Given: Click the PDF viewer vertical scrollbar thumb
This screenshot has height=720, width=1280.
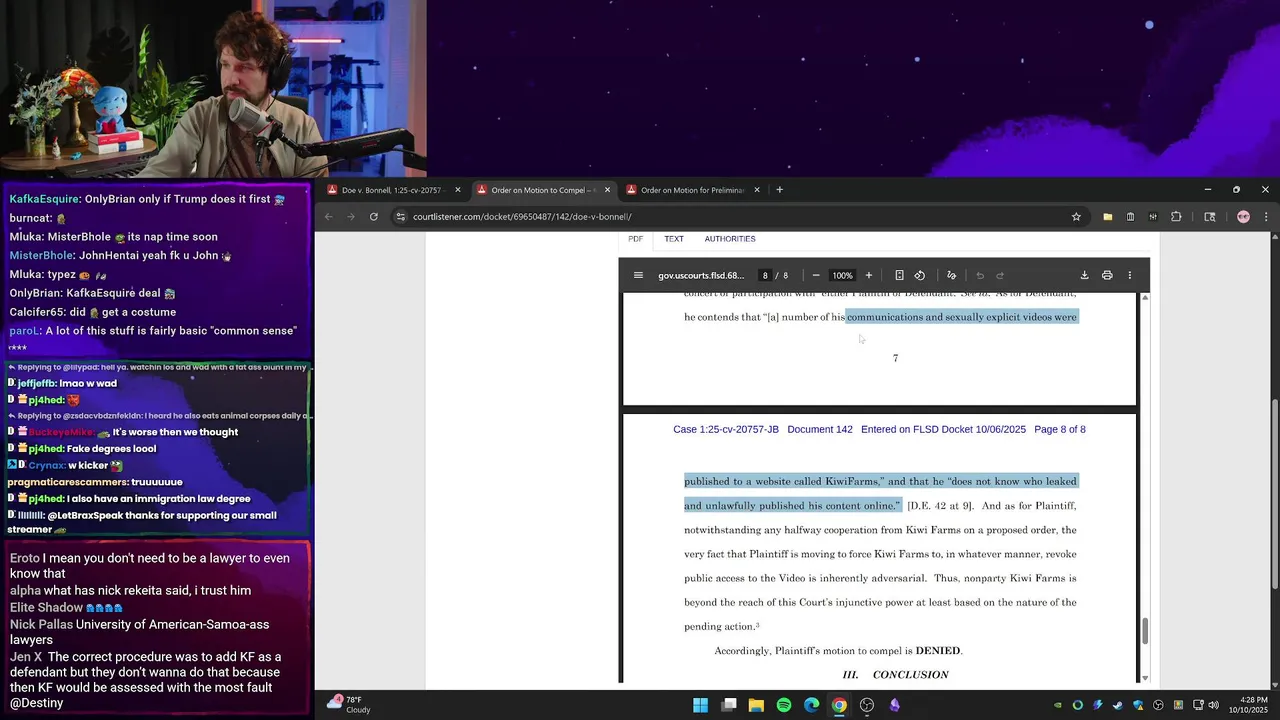Looking at the screenshot, I should click(1145, 631).
